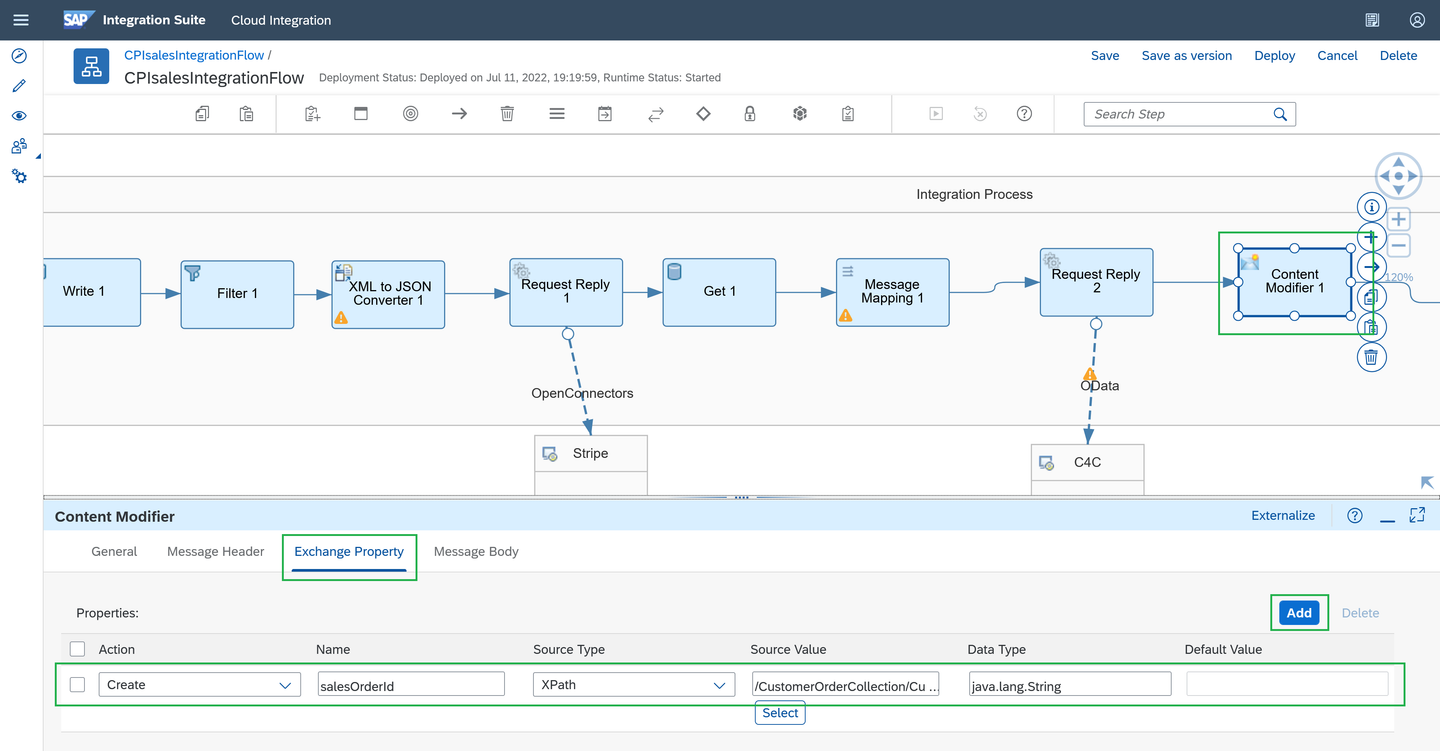Click the trash icon in the editor toolbar
Screen dimensions: 1440x751
(507, 114)
